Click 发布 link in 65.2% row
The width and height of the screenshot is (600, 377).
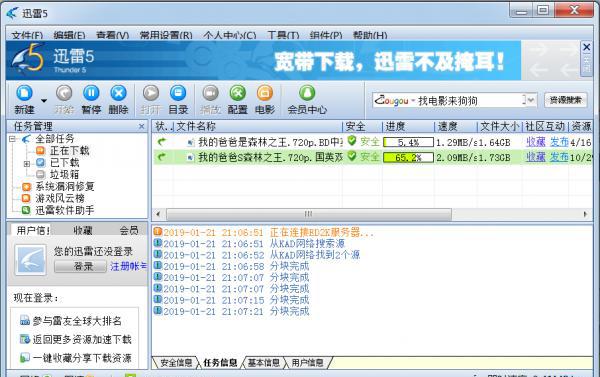[x=559, y=157]
